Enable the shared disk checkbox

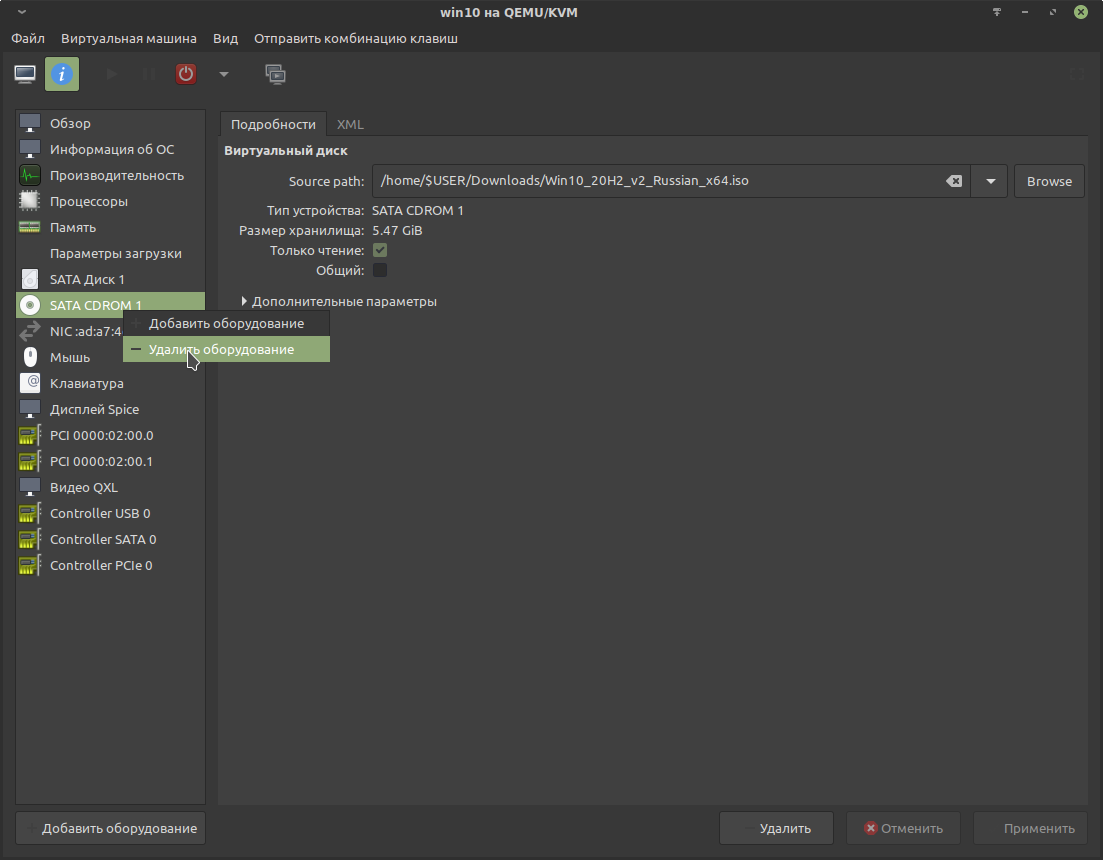(x=380, y=270)
